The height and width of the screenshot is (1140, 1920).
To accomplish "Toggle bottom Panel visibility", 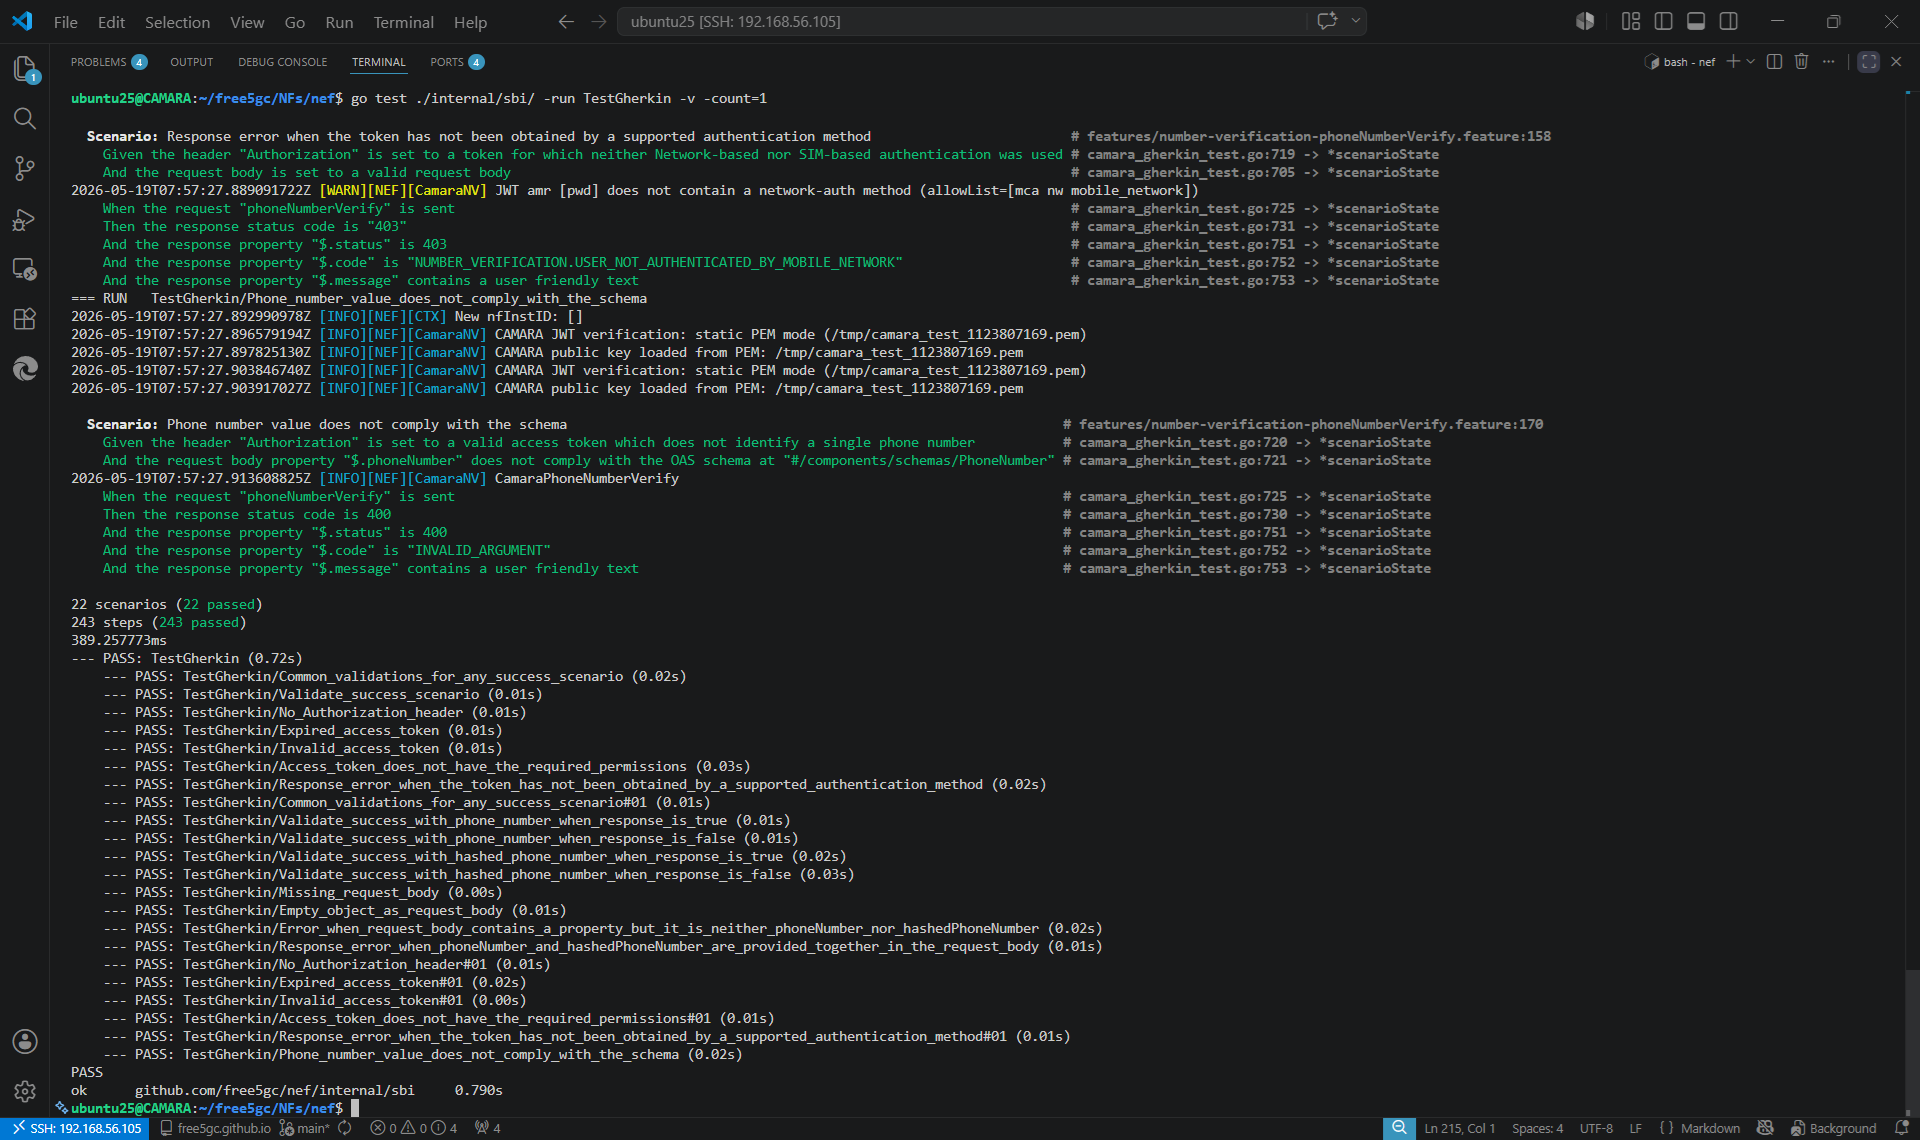I will (x=1696, y=21).
